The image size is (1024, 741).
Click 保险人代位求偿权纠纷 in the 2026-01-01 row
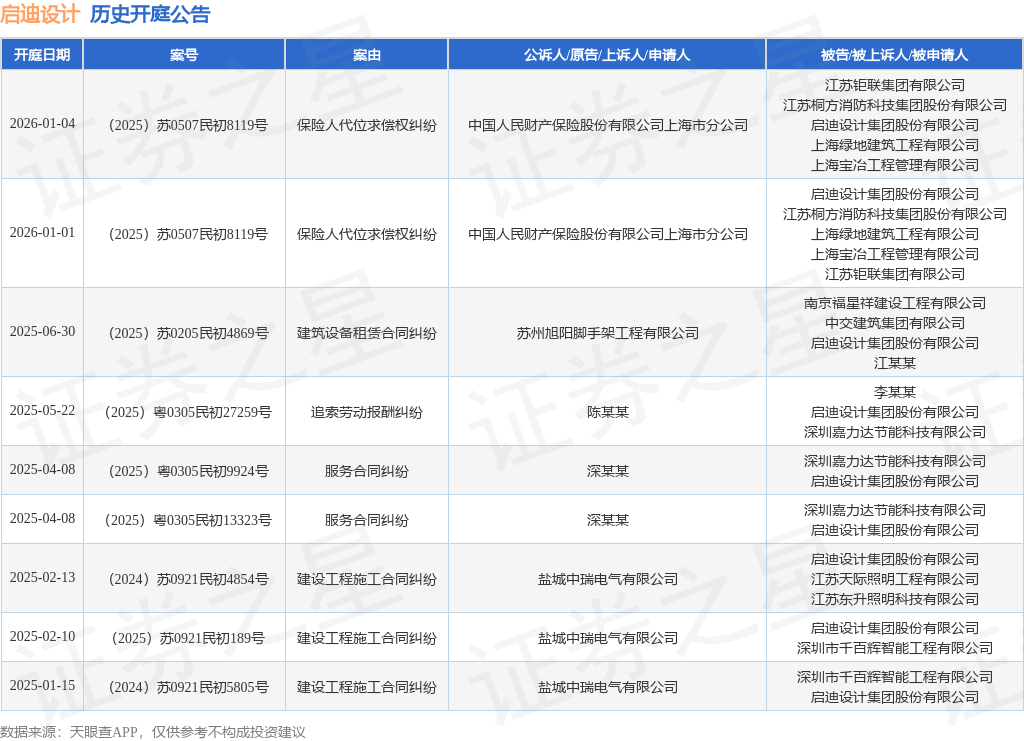[x=366, y=234]
